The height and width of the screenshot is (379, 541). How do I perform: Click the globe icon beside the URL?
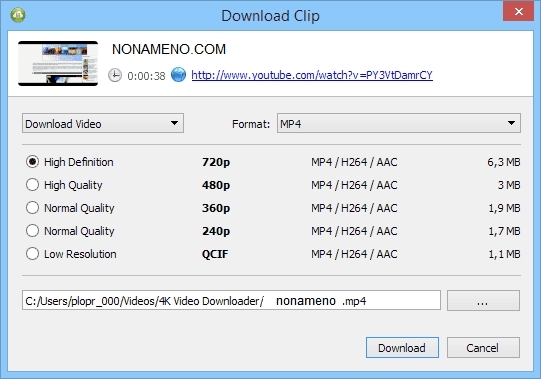(178, 75)
